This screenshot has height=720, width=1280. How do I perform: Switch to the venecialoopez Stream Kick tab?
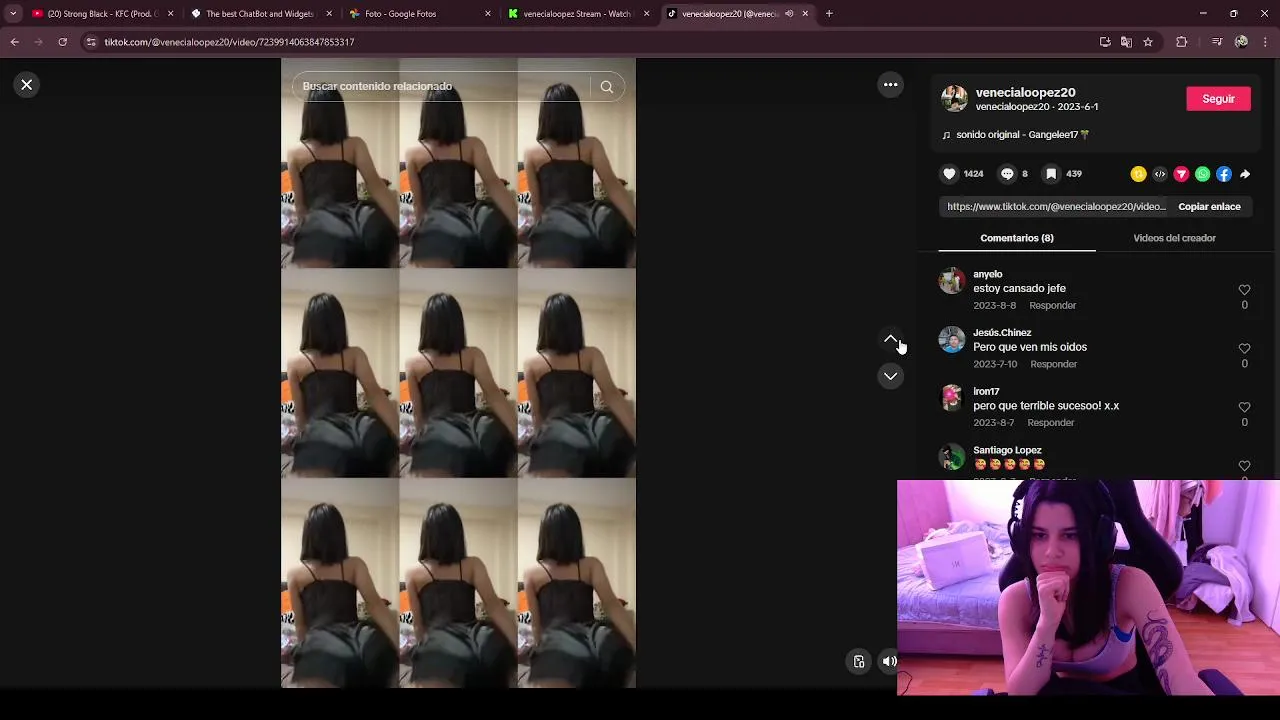[577, 14]
